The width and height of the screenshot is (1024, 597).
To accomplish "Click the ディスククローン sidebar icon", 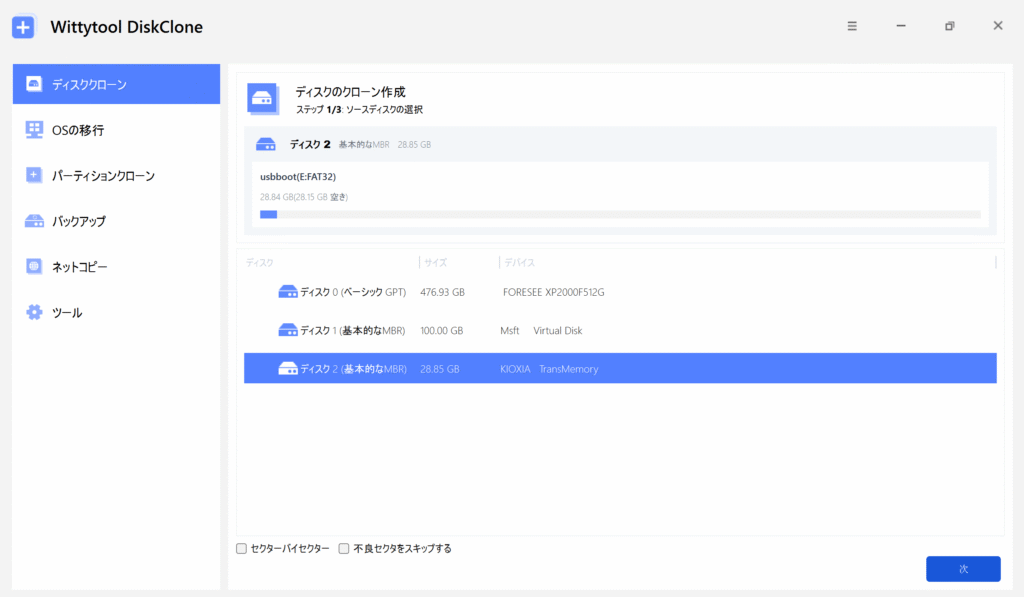I will click(x=34, y=84).
